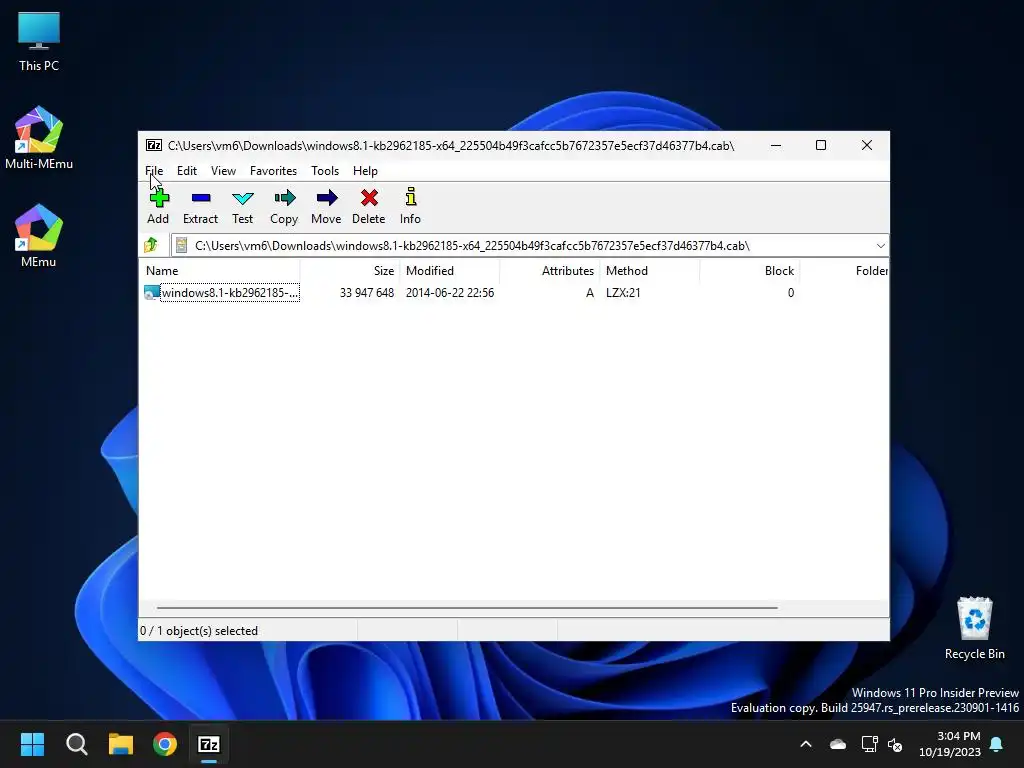Open This PC desktop icon

39,41
